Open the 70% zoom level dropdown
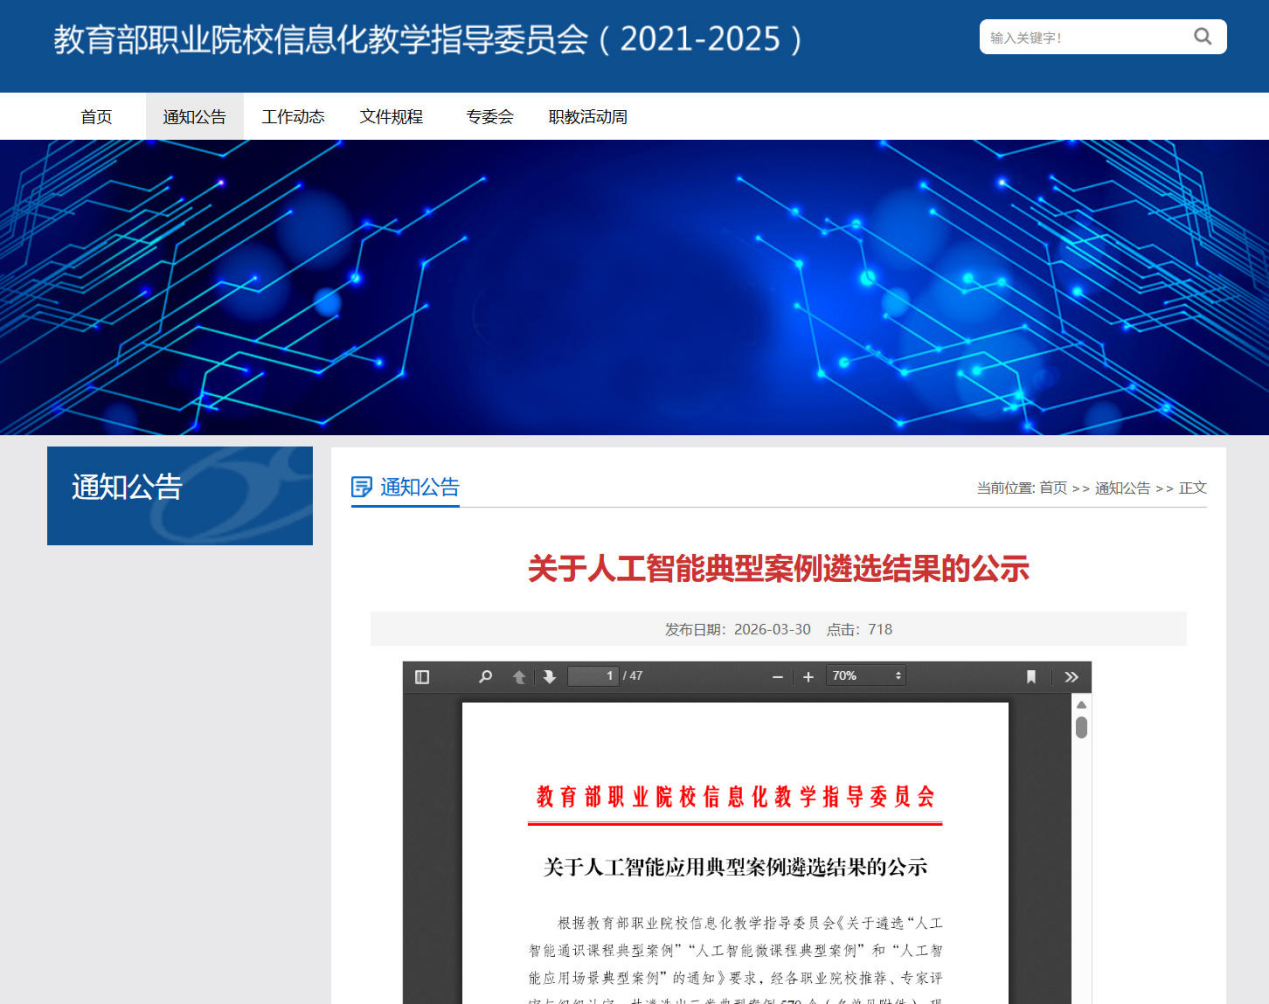 pyautogui.click(x=866, y=676)
